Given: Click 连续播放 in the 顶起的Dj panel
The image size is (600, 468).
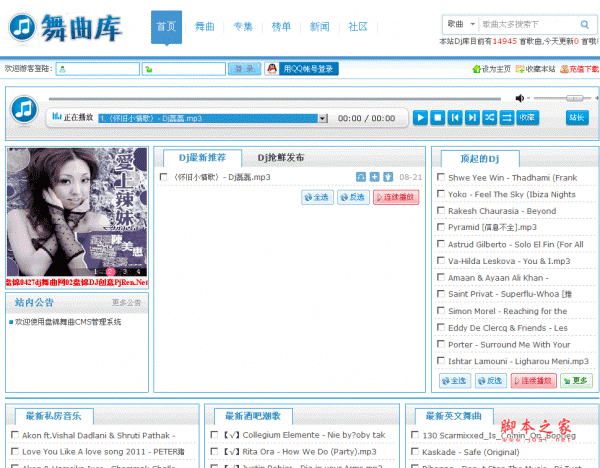Looking at the screenshot, I should pyautogui.click(x=534, y=381).
